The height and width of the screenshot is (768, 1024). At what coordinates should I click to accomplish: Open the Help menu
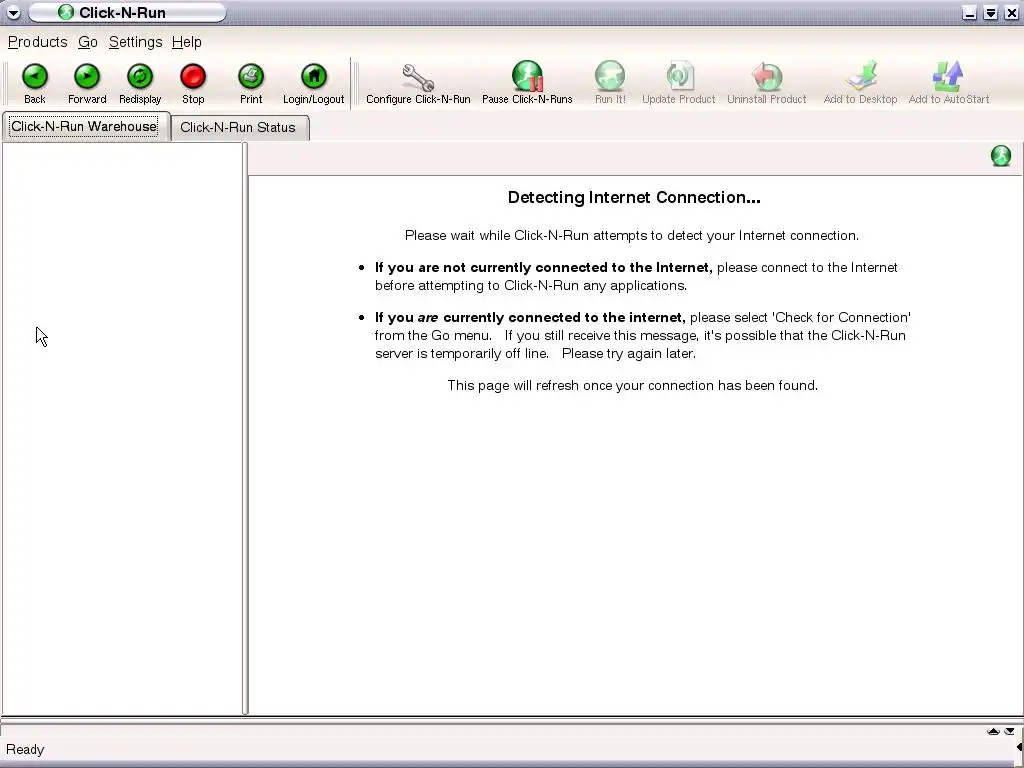[x=187, y=42]
